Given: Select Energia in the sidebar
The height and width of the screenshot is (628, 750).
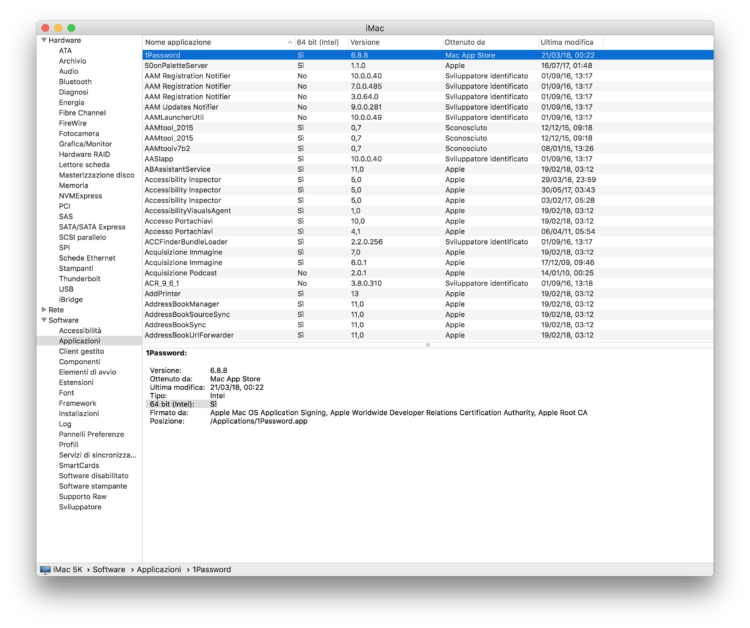Looking at the screenshot, I should point(72,102).
